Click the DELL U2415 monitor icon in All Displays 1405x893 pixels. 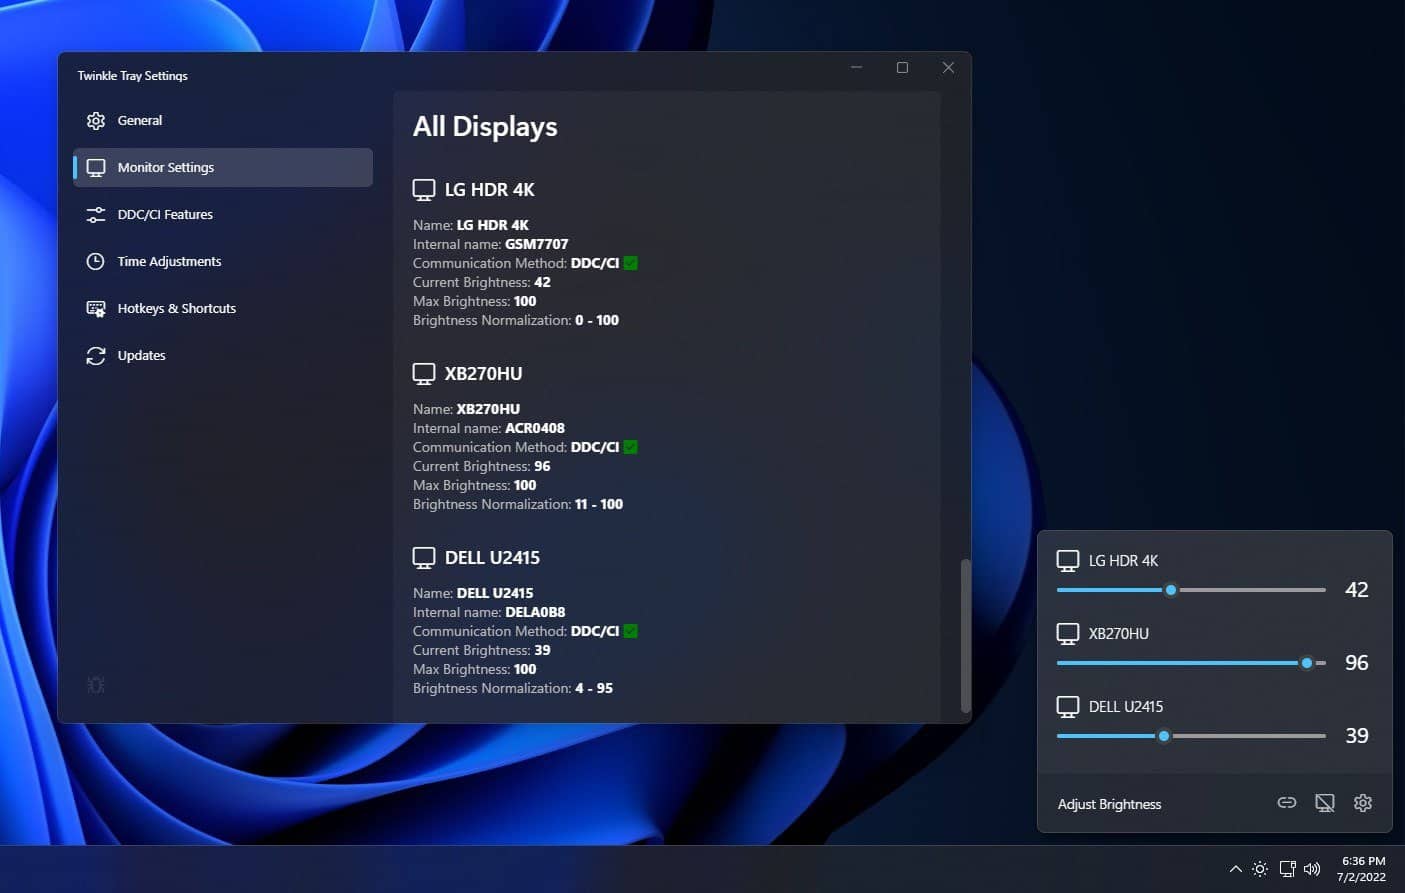point(423,557)
